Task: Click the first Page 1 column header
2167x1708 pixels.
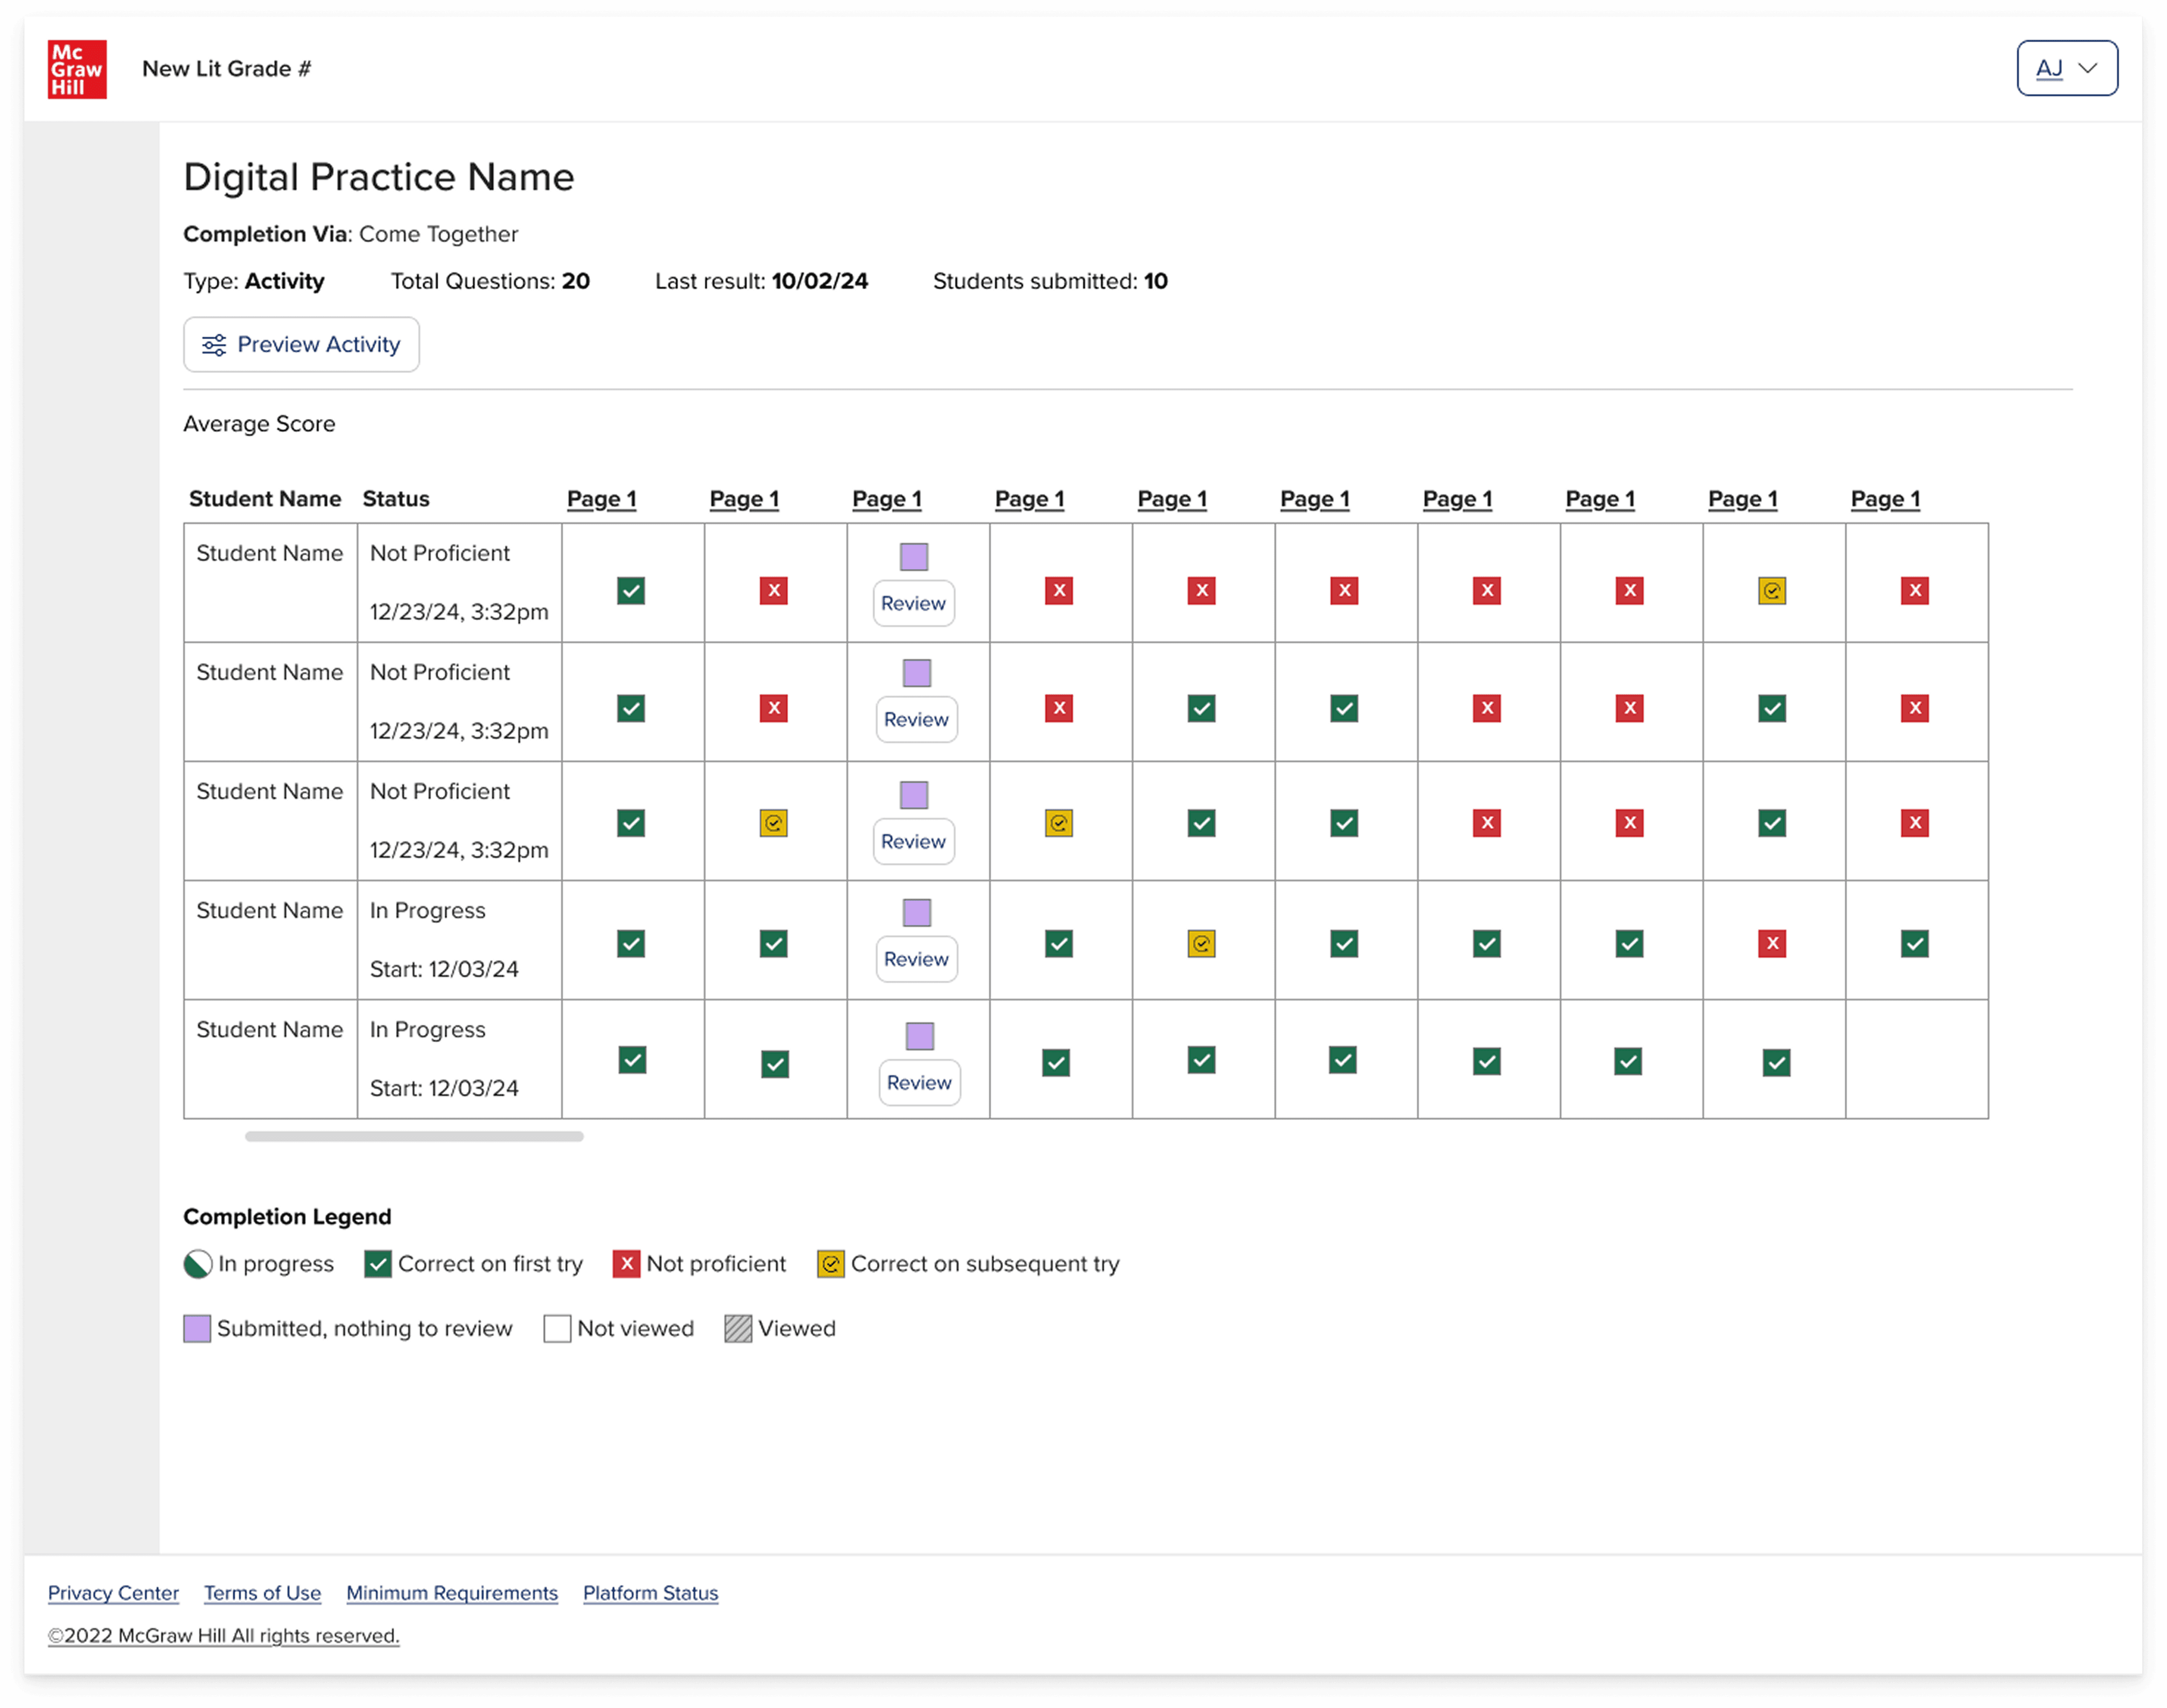Action: 601,499
